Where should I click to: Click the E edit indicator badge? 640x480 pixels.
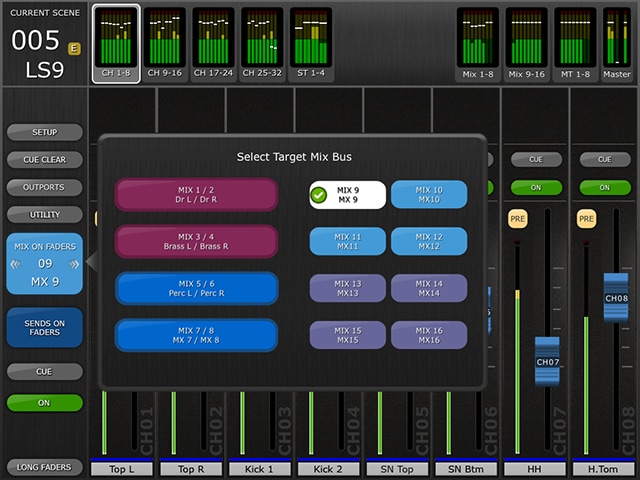(75, 48)
